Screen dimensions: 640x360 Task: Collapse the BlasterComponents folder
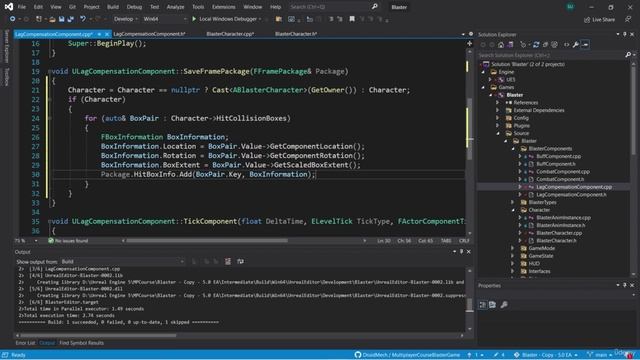[x=513, y=149]
